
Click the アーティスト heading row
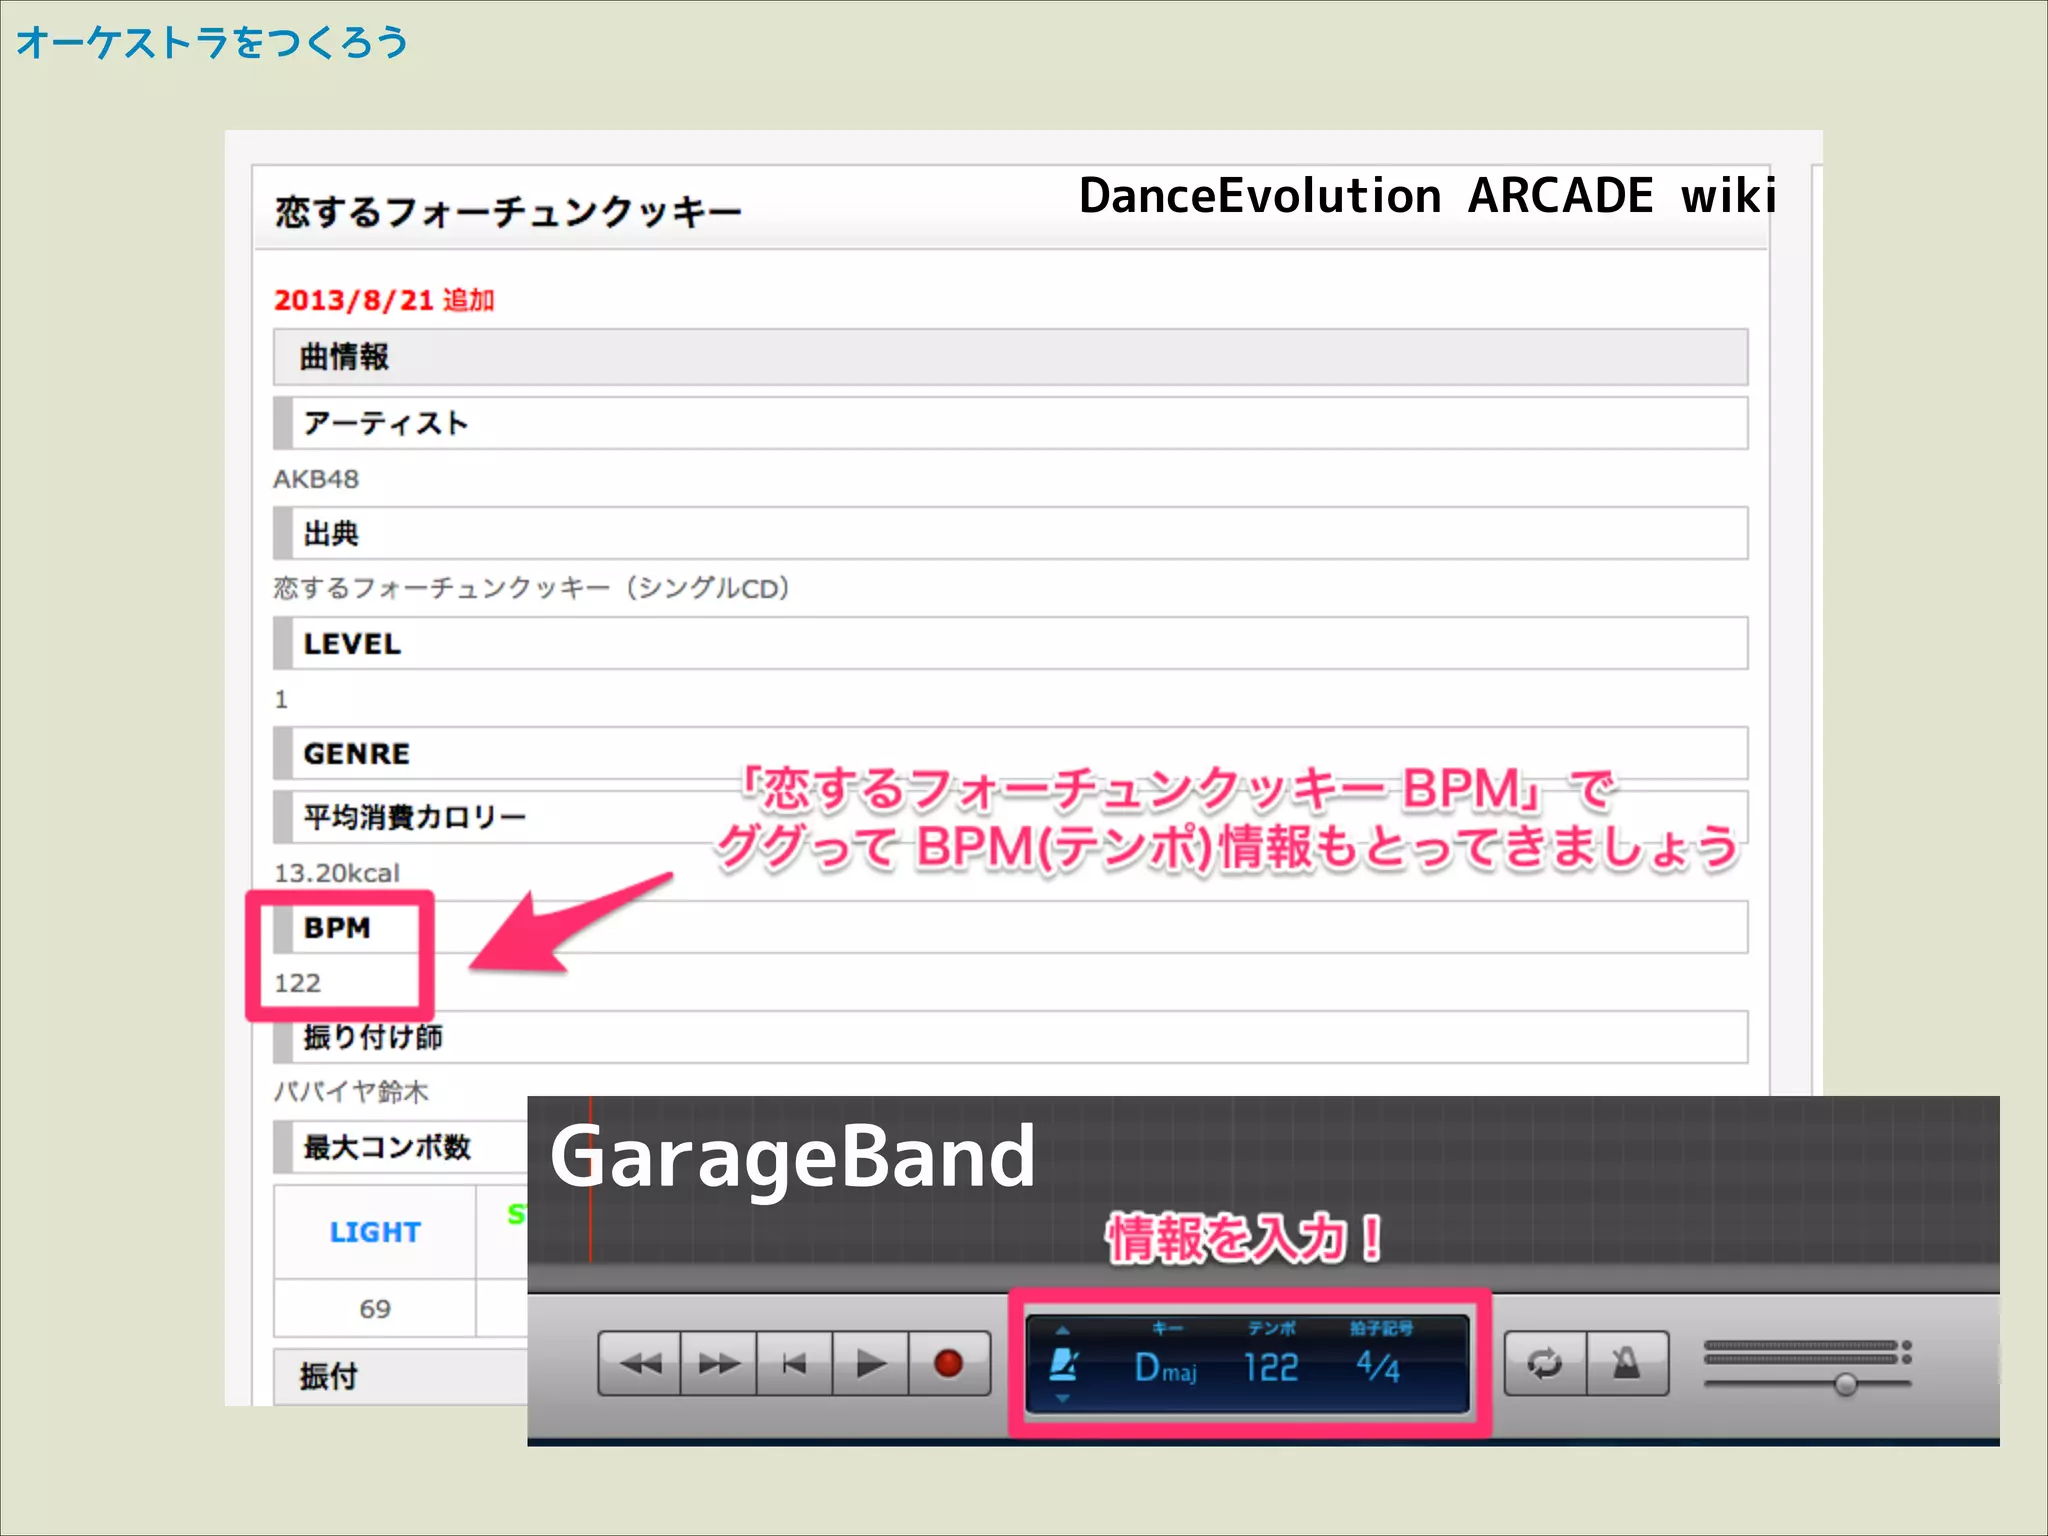point(1010,423)
